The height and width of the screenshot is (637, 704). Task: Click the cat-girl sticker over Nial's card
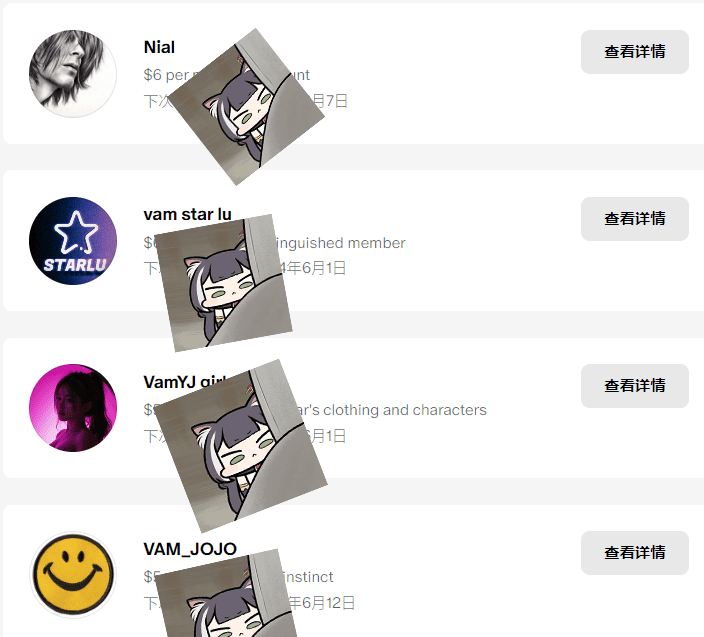pyautogui.click(x=246, y=107)
